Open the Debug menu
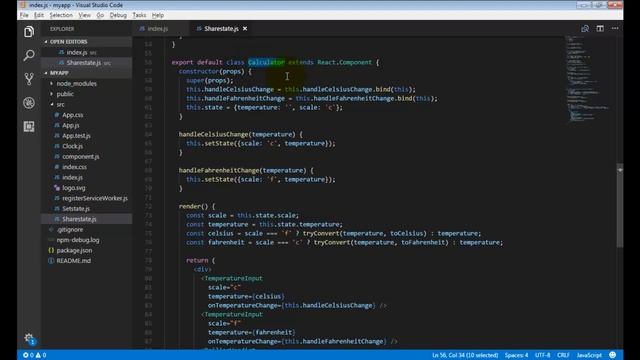The height and width of the screenshot is (360, 640). 118,15
